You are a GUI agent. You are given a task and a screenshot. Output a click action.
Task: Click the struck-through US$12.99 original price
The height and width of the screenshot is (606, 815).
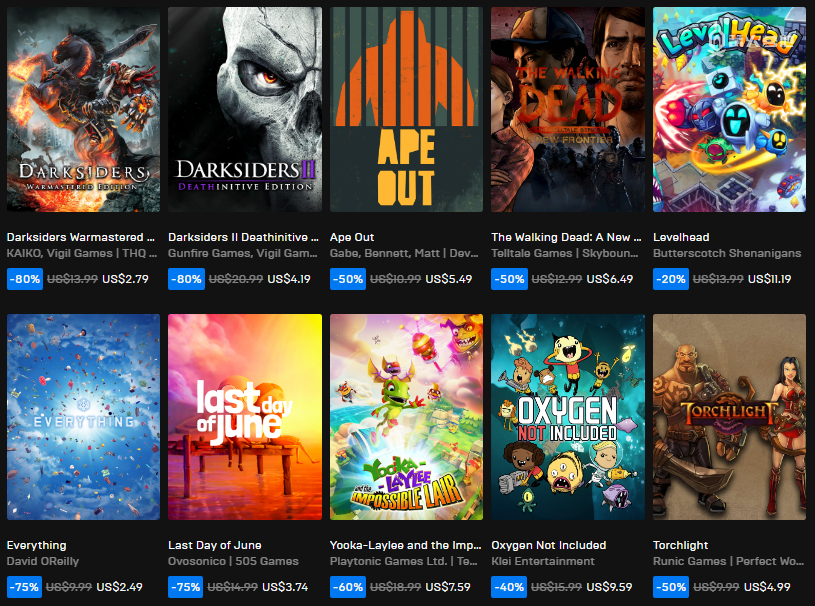pos(557,279)
